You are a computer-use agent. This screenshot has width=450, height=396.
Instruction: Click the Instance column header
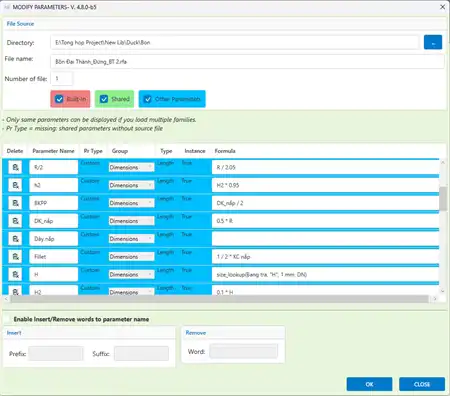pos(195,151)
